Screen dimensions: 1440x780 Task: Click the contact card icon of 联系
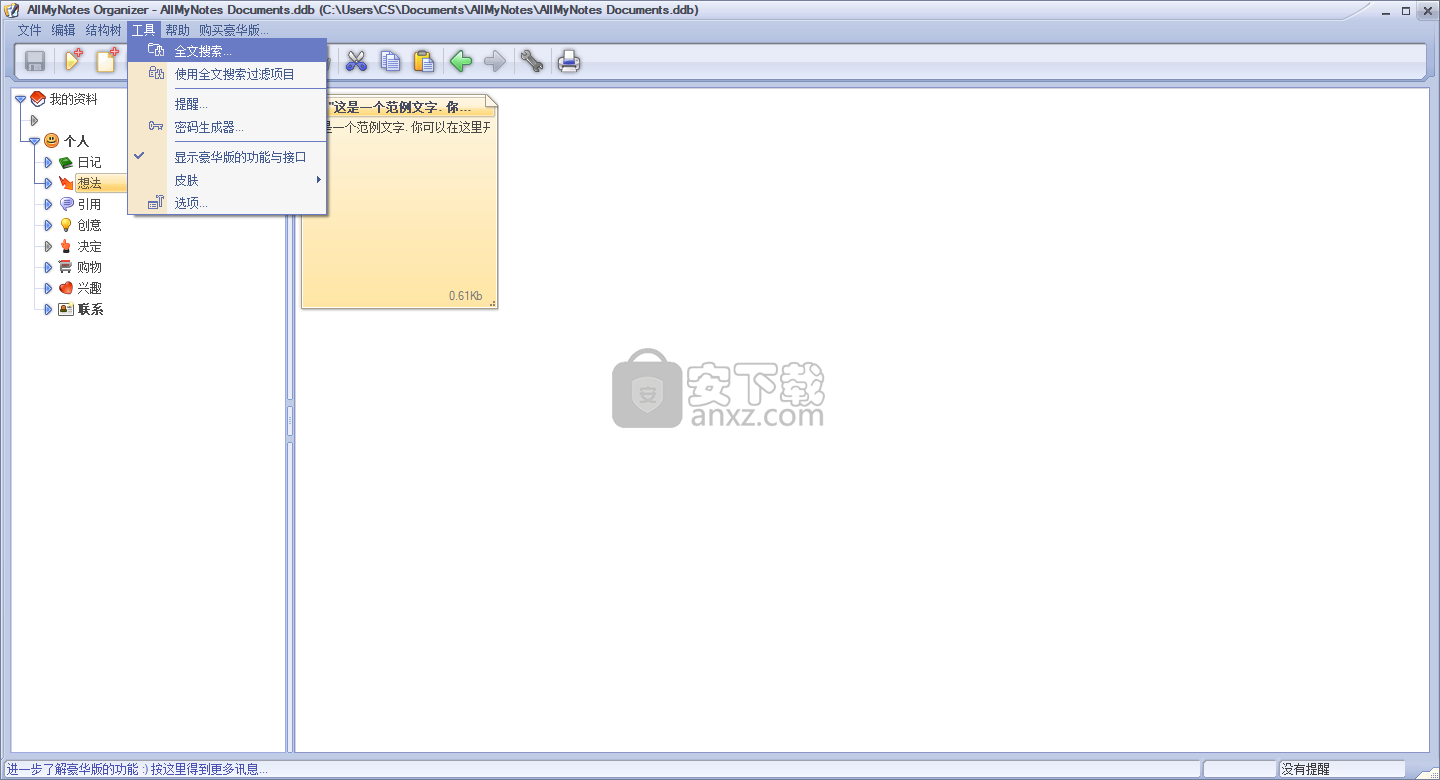[66, 309]
